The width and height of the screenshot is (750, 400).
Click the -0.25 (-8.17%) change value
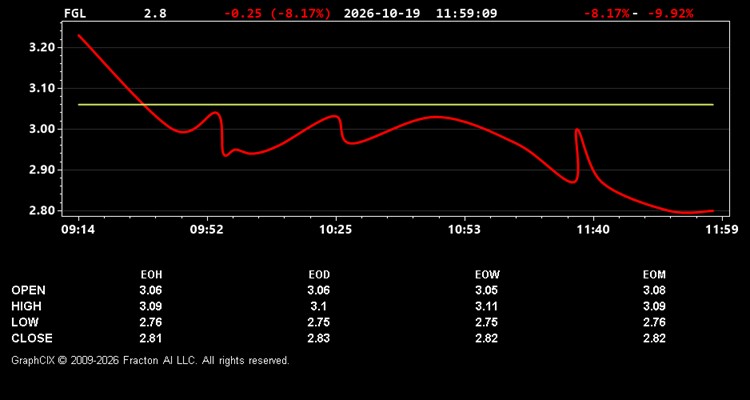coord(277,13)
